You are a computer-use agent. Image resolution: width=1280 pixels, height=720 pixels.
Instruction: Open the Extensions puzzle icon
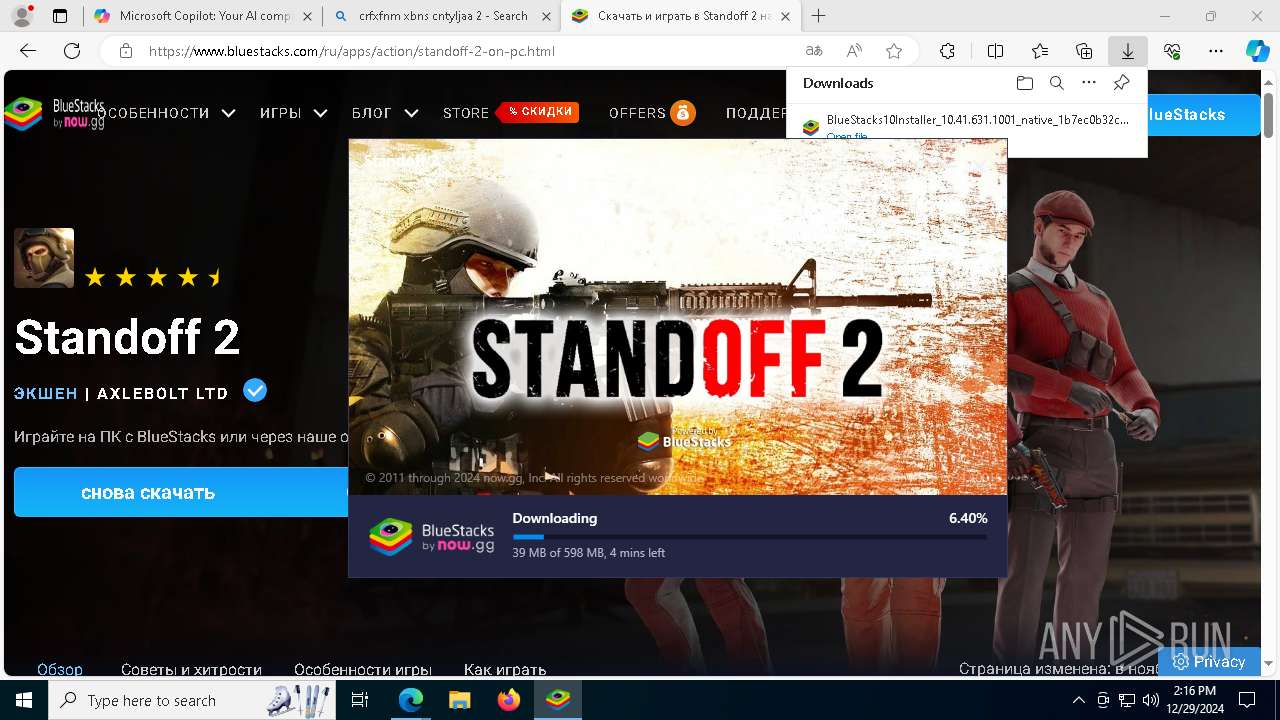pyautogui.click(x=947, y=51)
